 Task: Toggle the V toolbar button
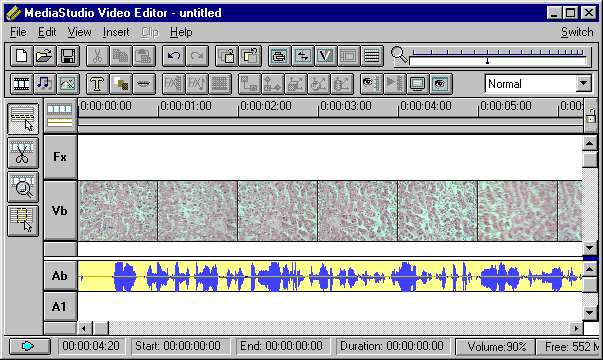point(326,56)
